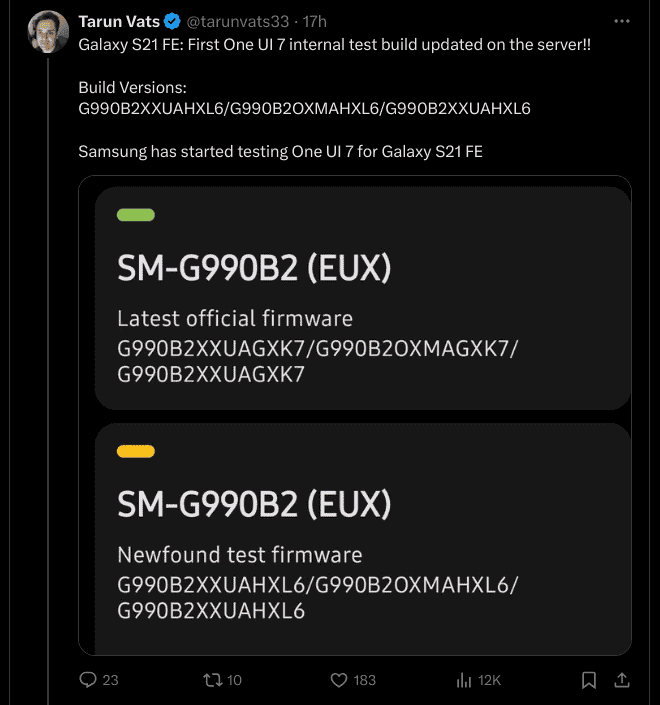660x705 pixels.
Task: Open Tarun Vats profile avatar
Action: point(47,33)
